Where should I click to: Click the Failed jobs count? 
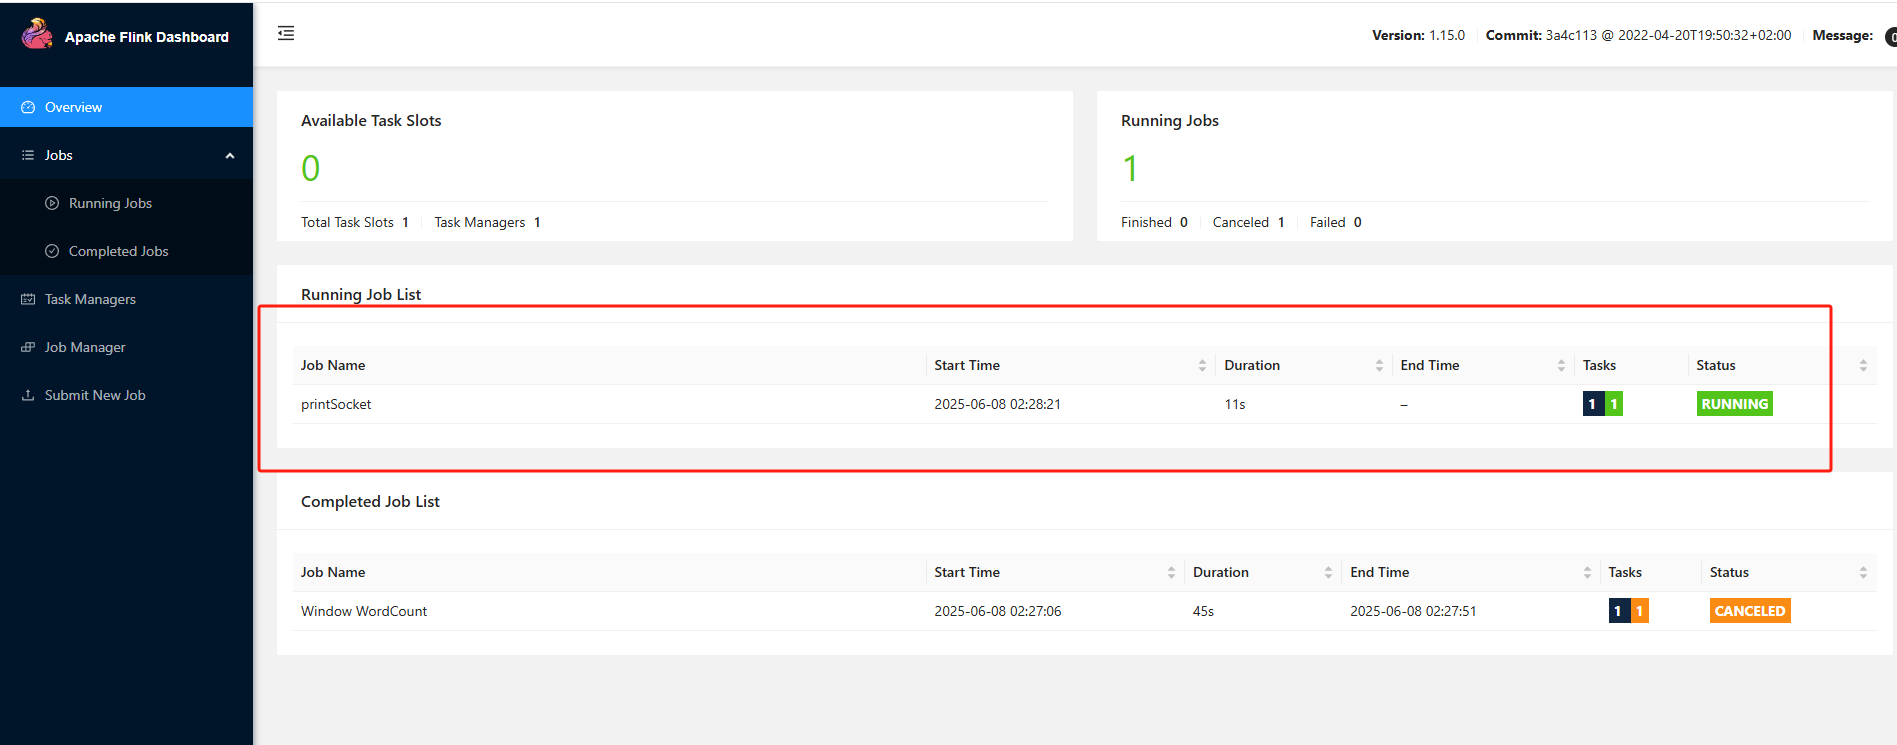pyautogui.click(x=1358, y=222)
